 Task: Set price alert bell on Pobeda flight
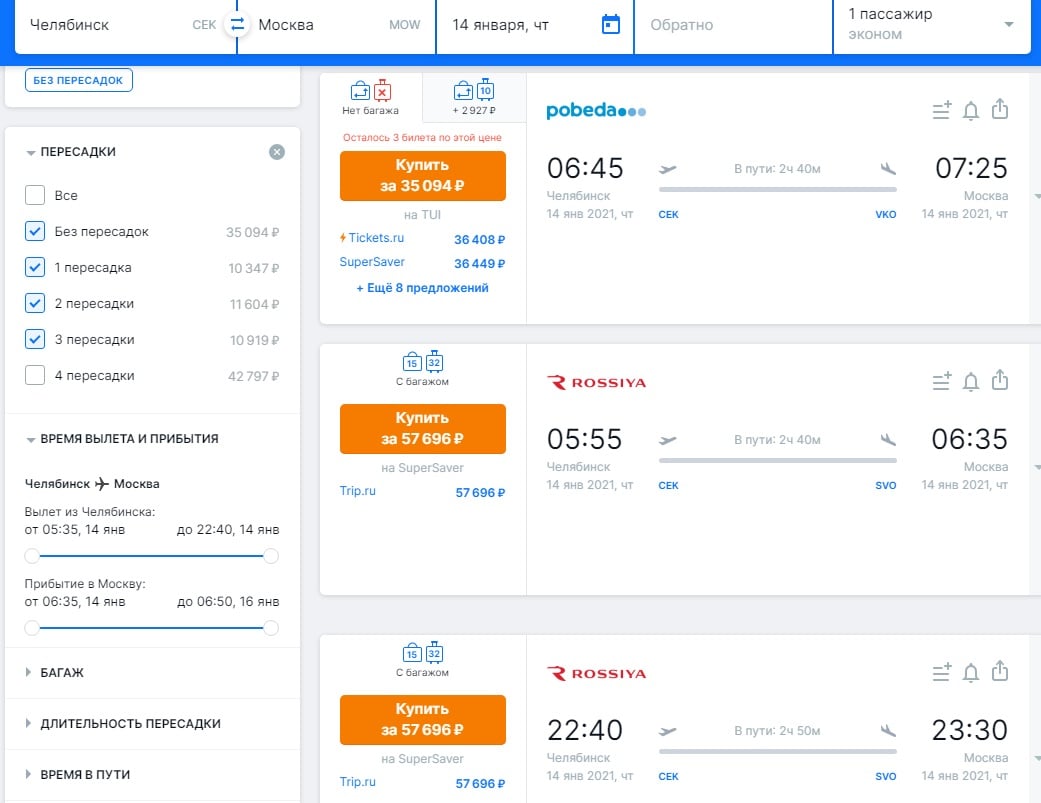pyautogui.click(x=971, y=110)
